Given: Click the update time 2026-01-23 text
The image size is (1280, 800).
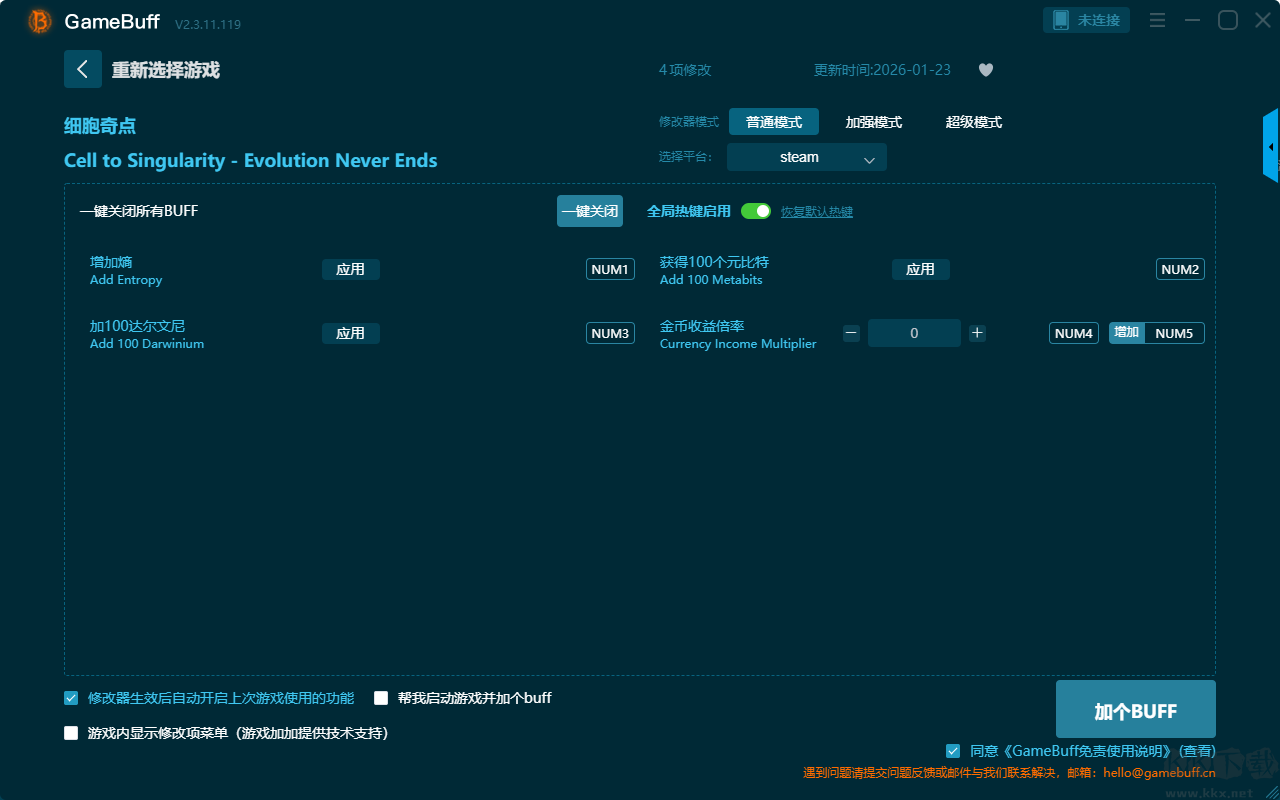Looking at the screenshot, I should (x=882, y=70).
